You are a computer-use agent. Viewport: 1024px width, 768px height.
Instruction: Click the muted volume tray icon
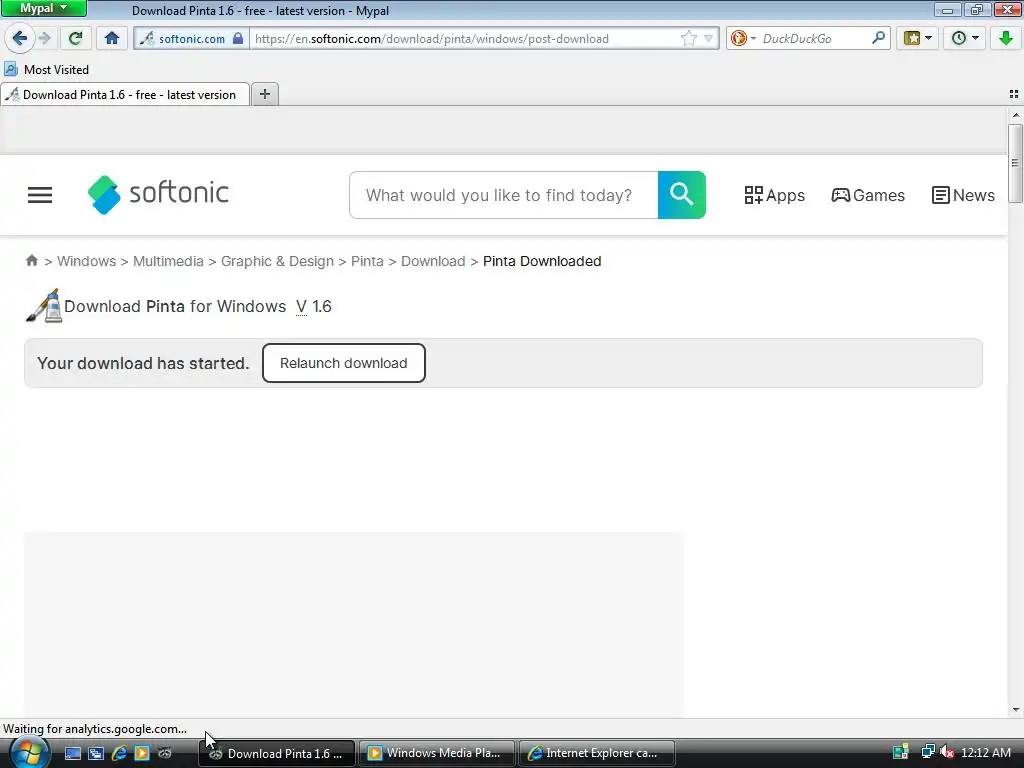pos(946,752)
